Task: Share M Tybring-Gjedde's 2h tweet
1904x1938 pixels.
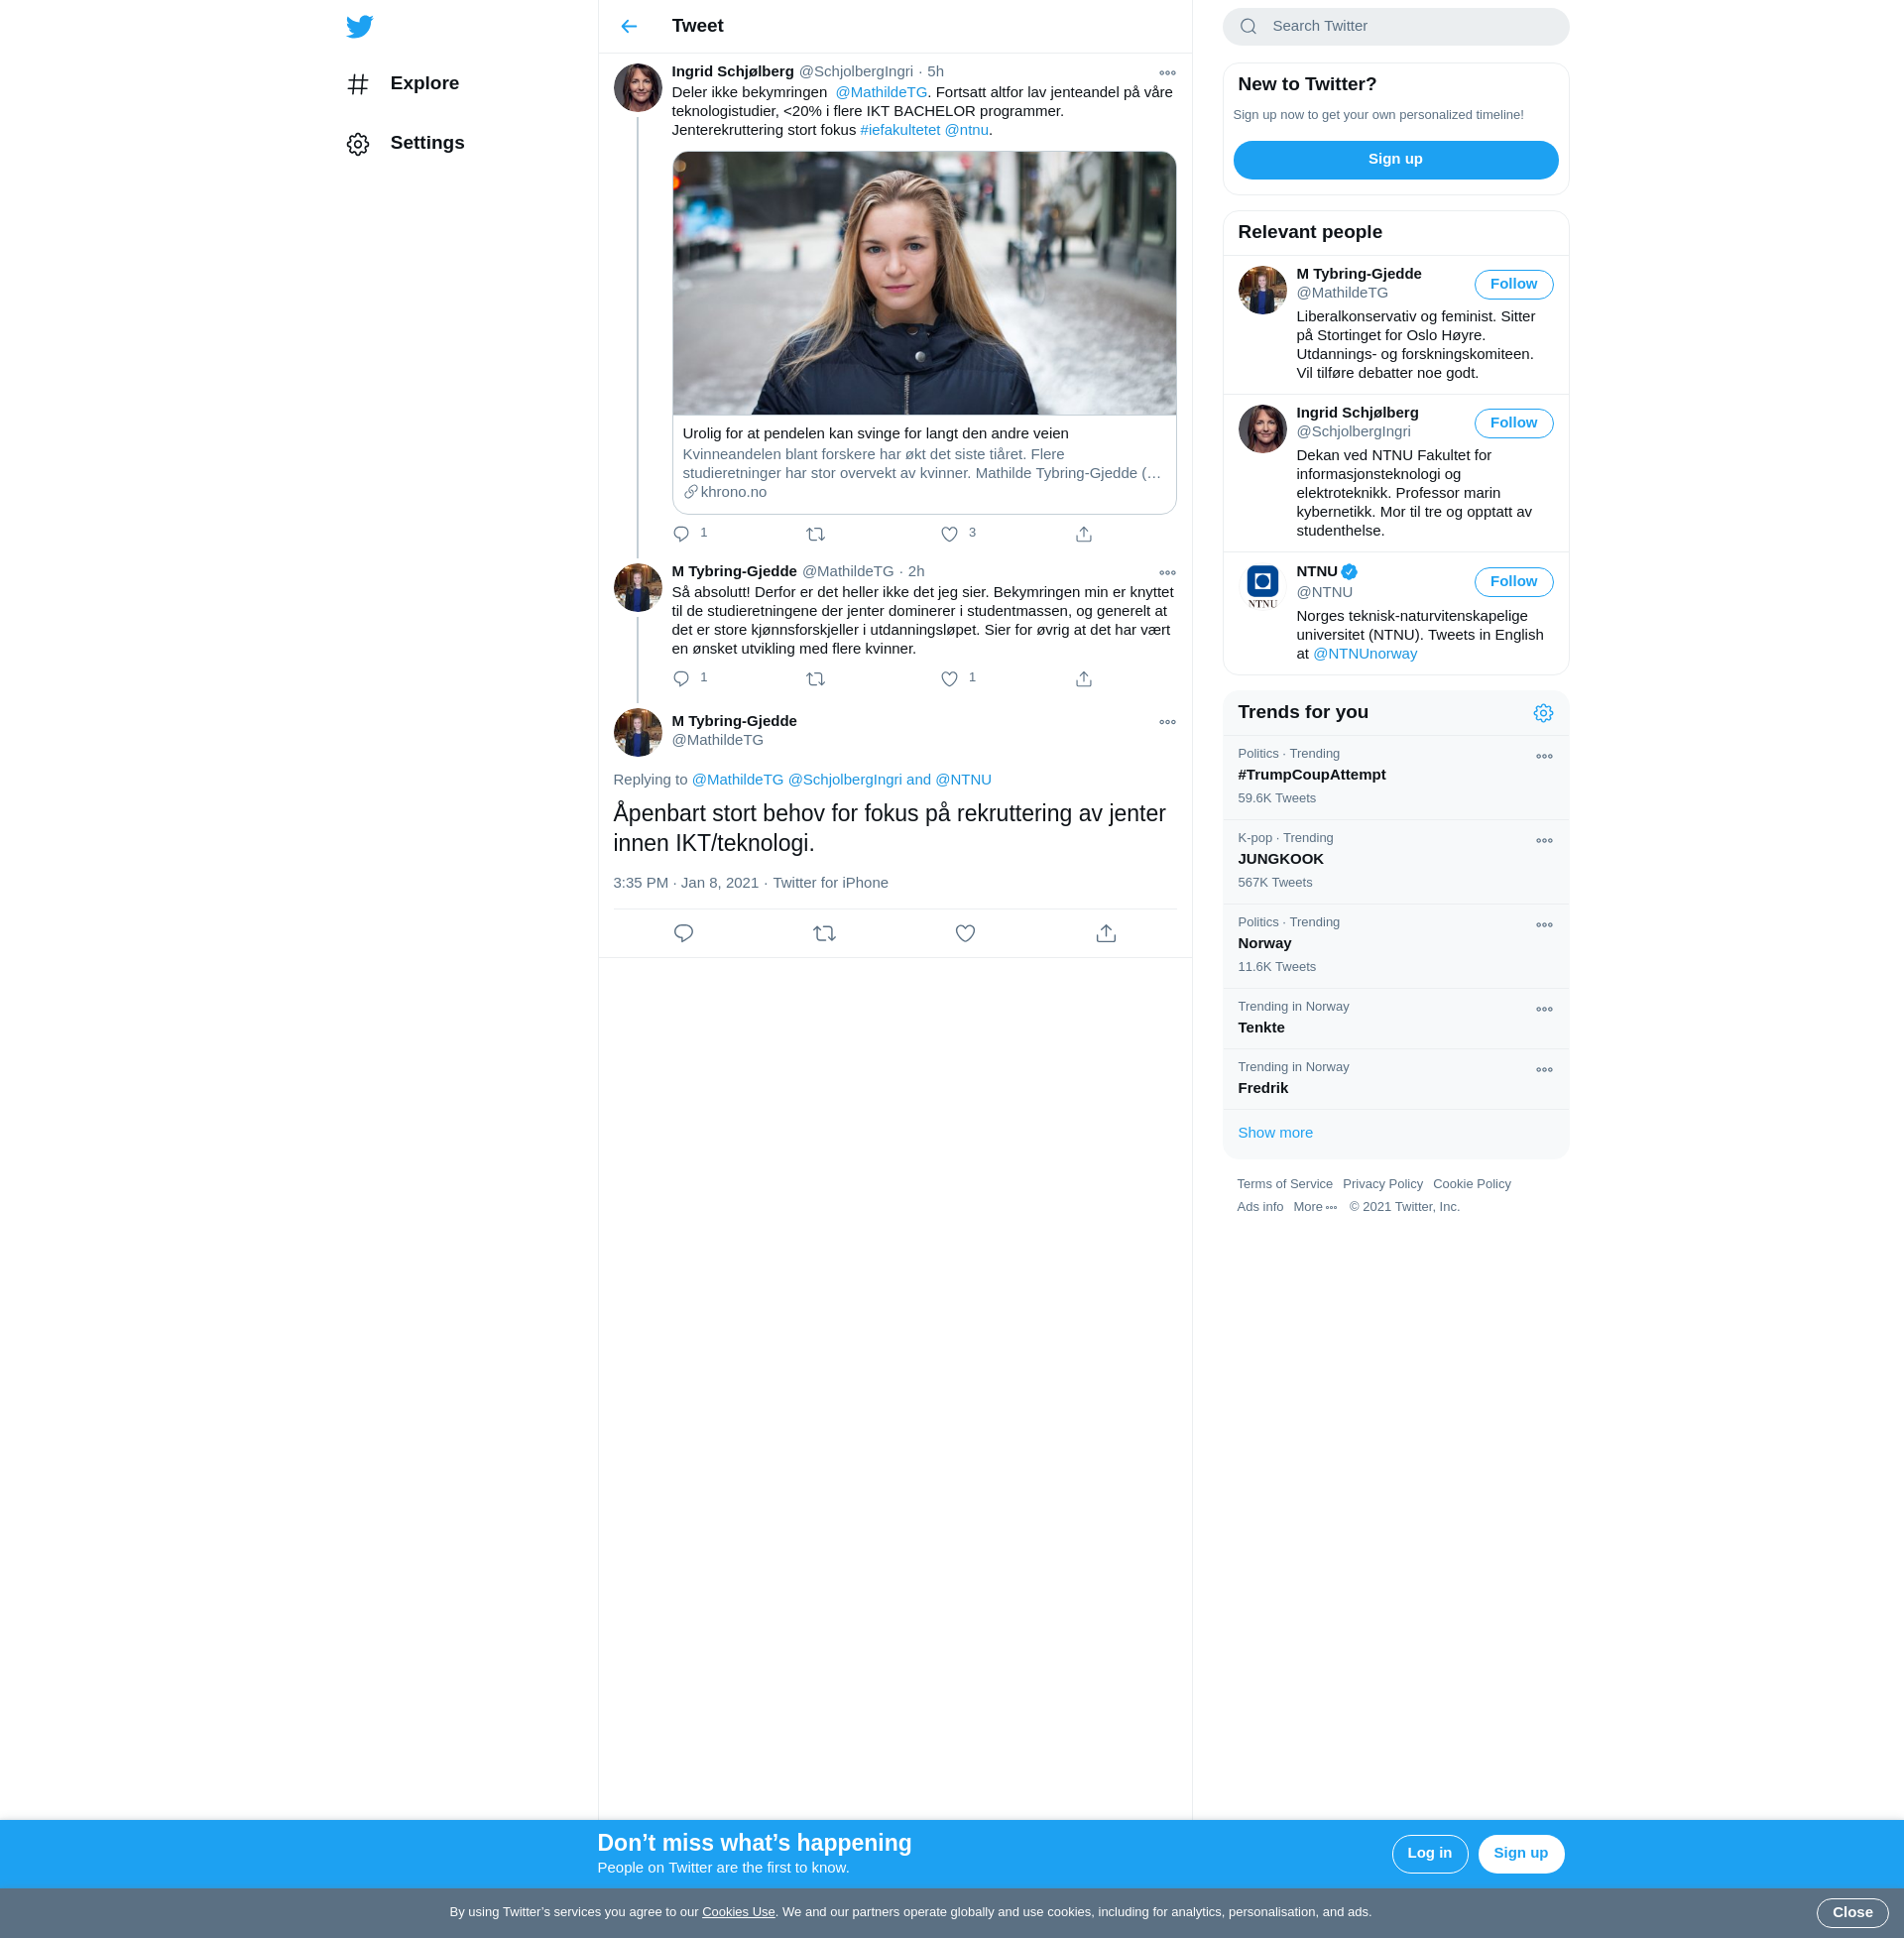Action: (x=1083, y=679)
